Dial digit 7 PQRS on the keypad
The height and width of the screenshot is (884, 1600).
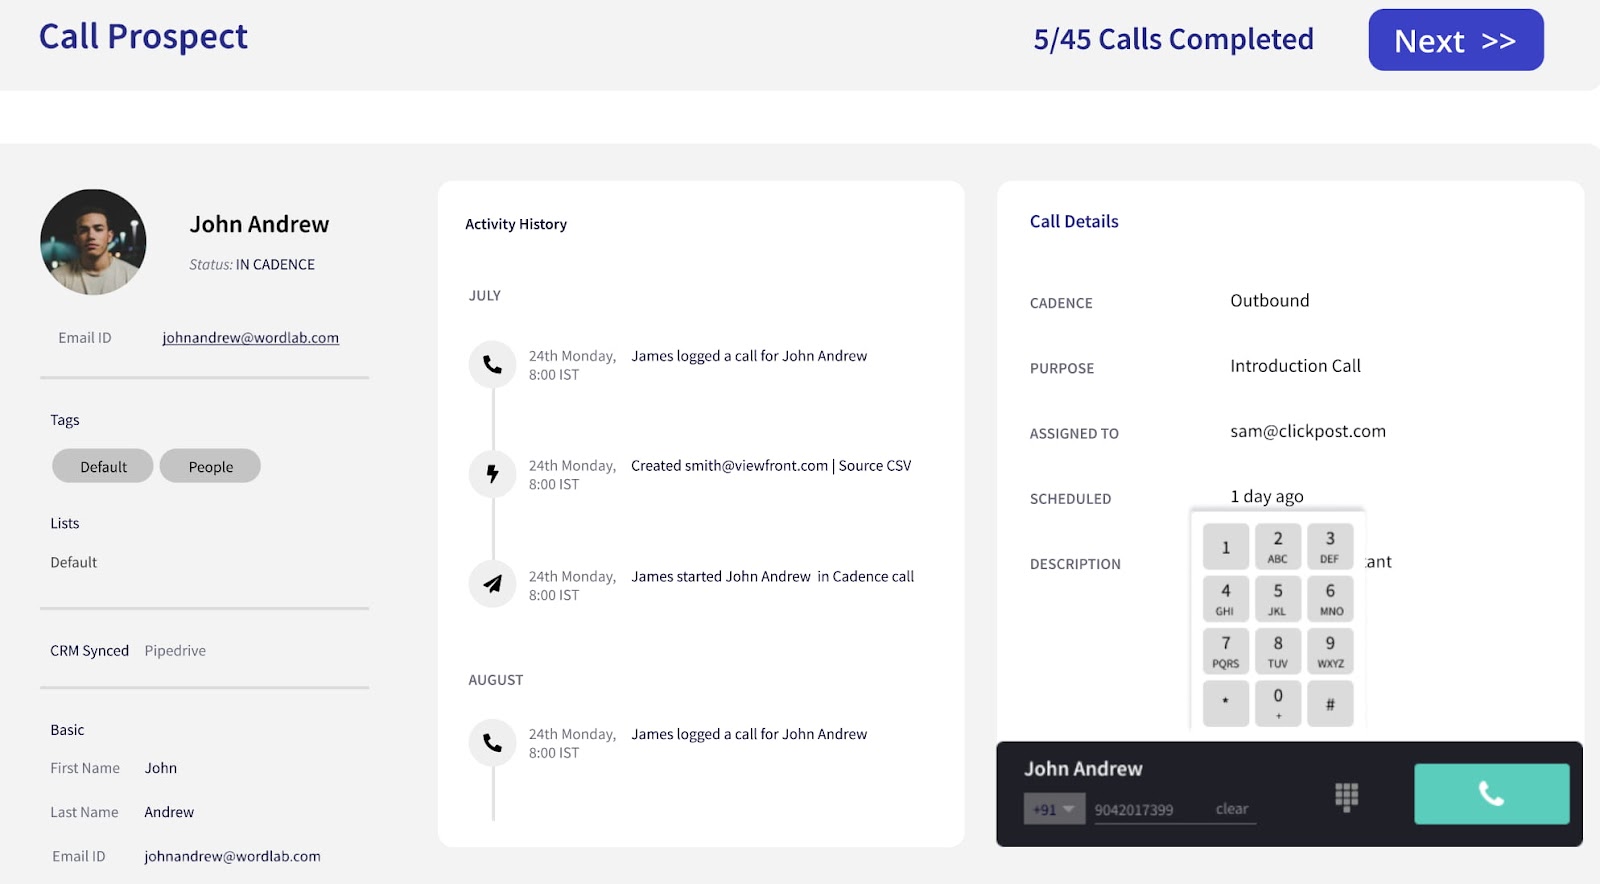1226,651
